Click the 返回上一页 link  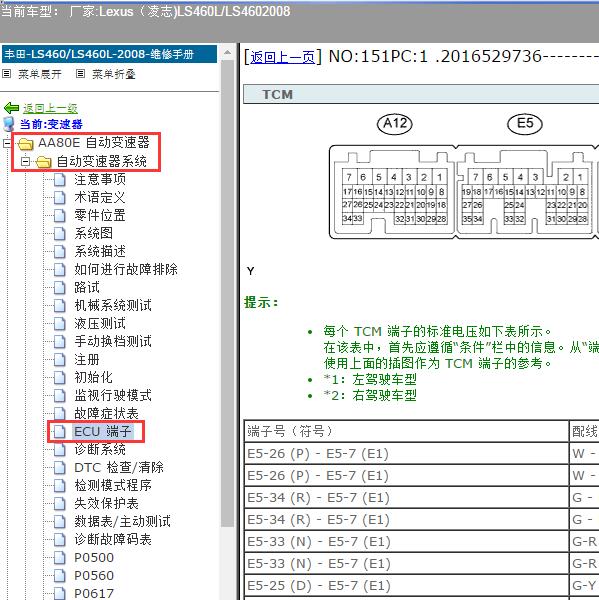282,57
